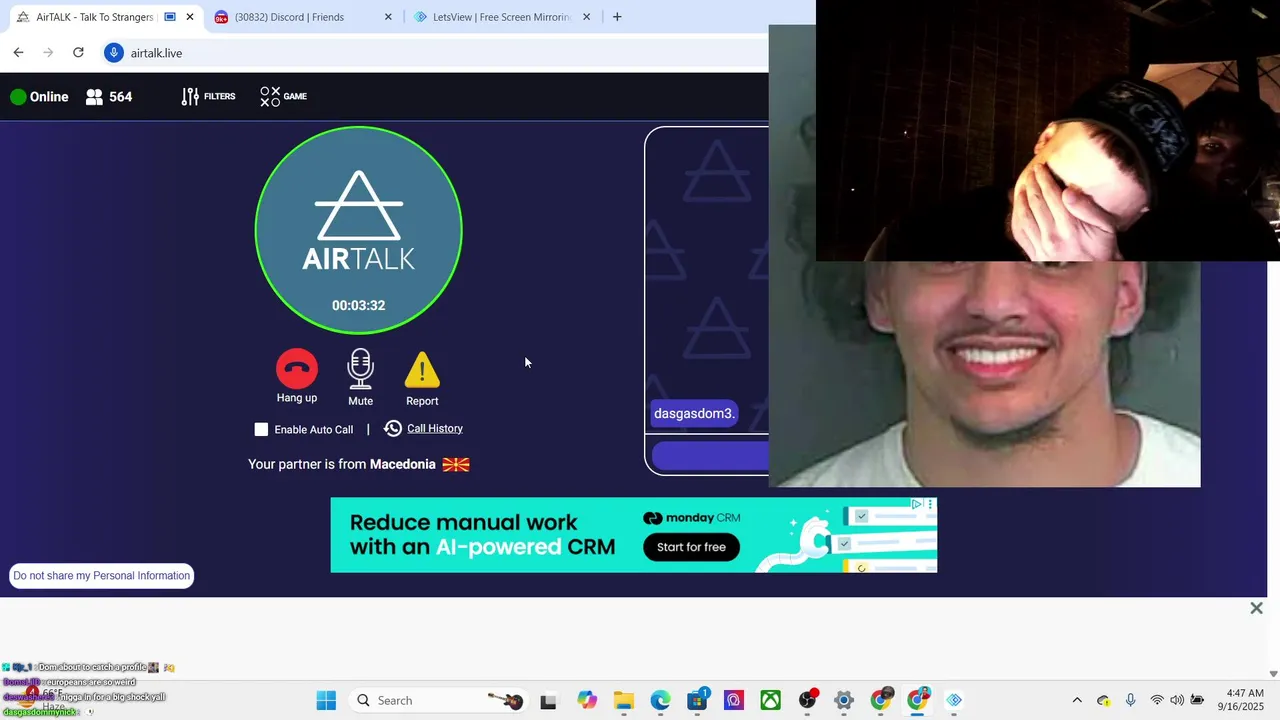Click the system tray microphone icon

[x=1130, y=700]
